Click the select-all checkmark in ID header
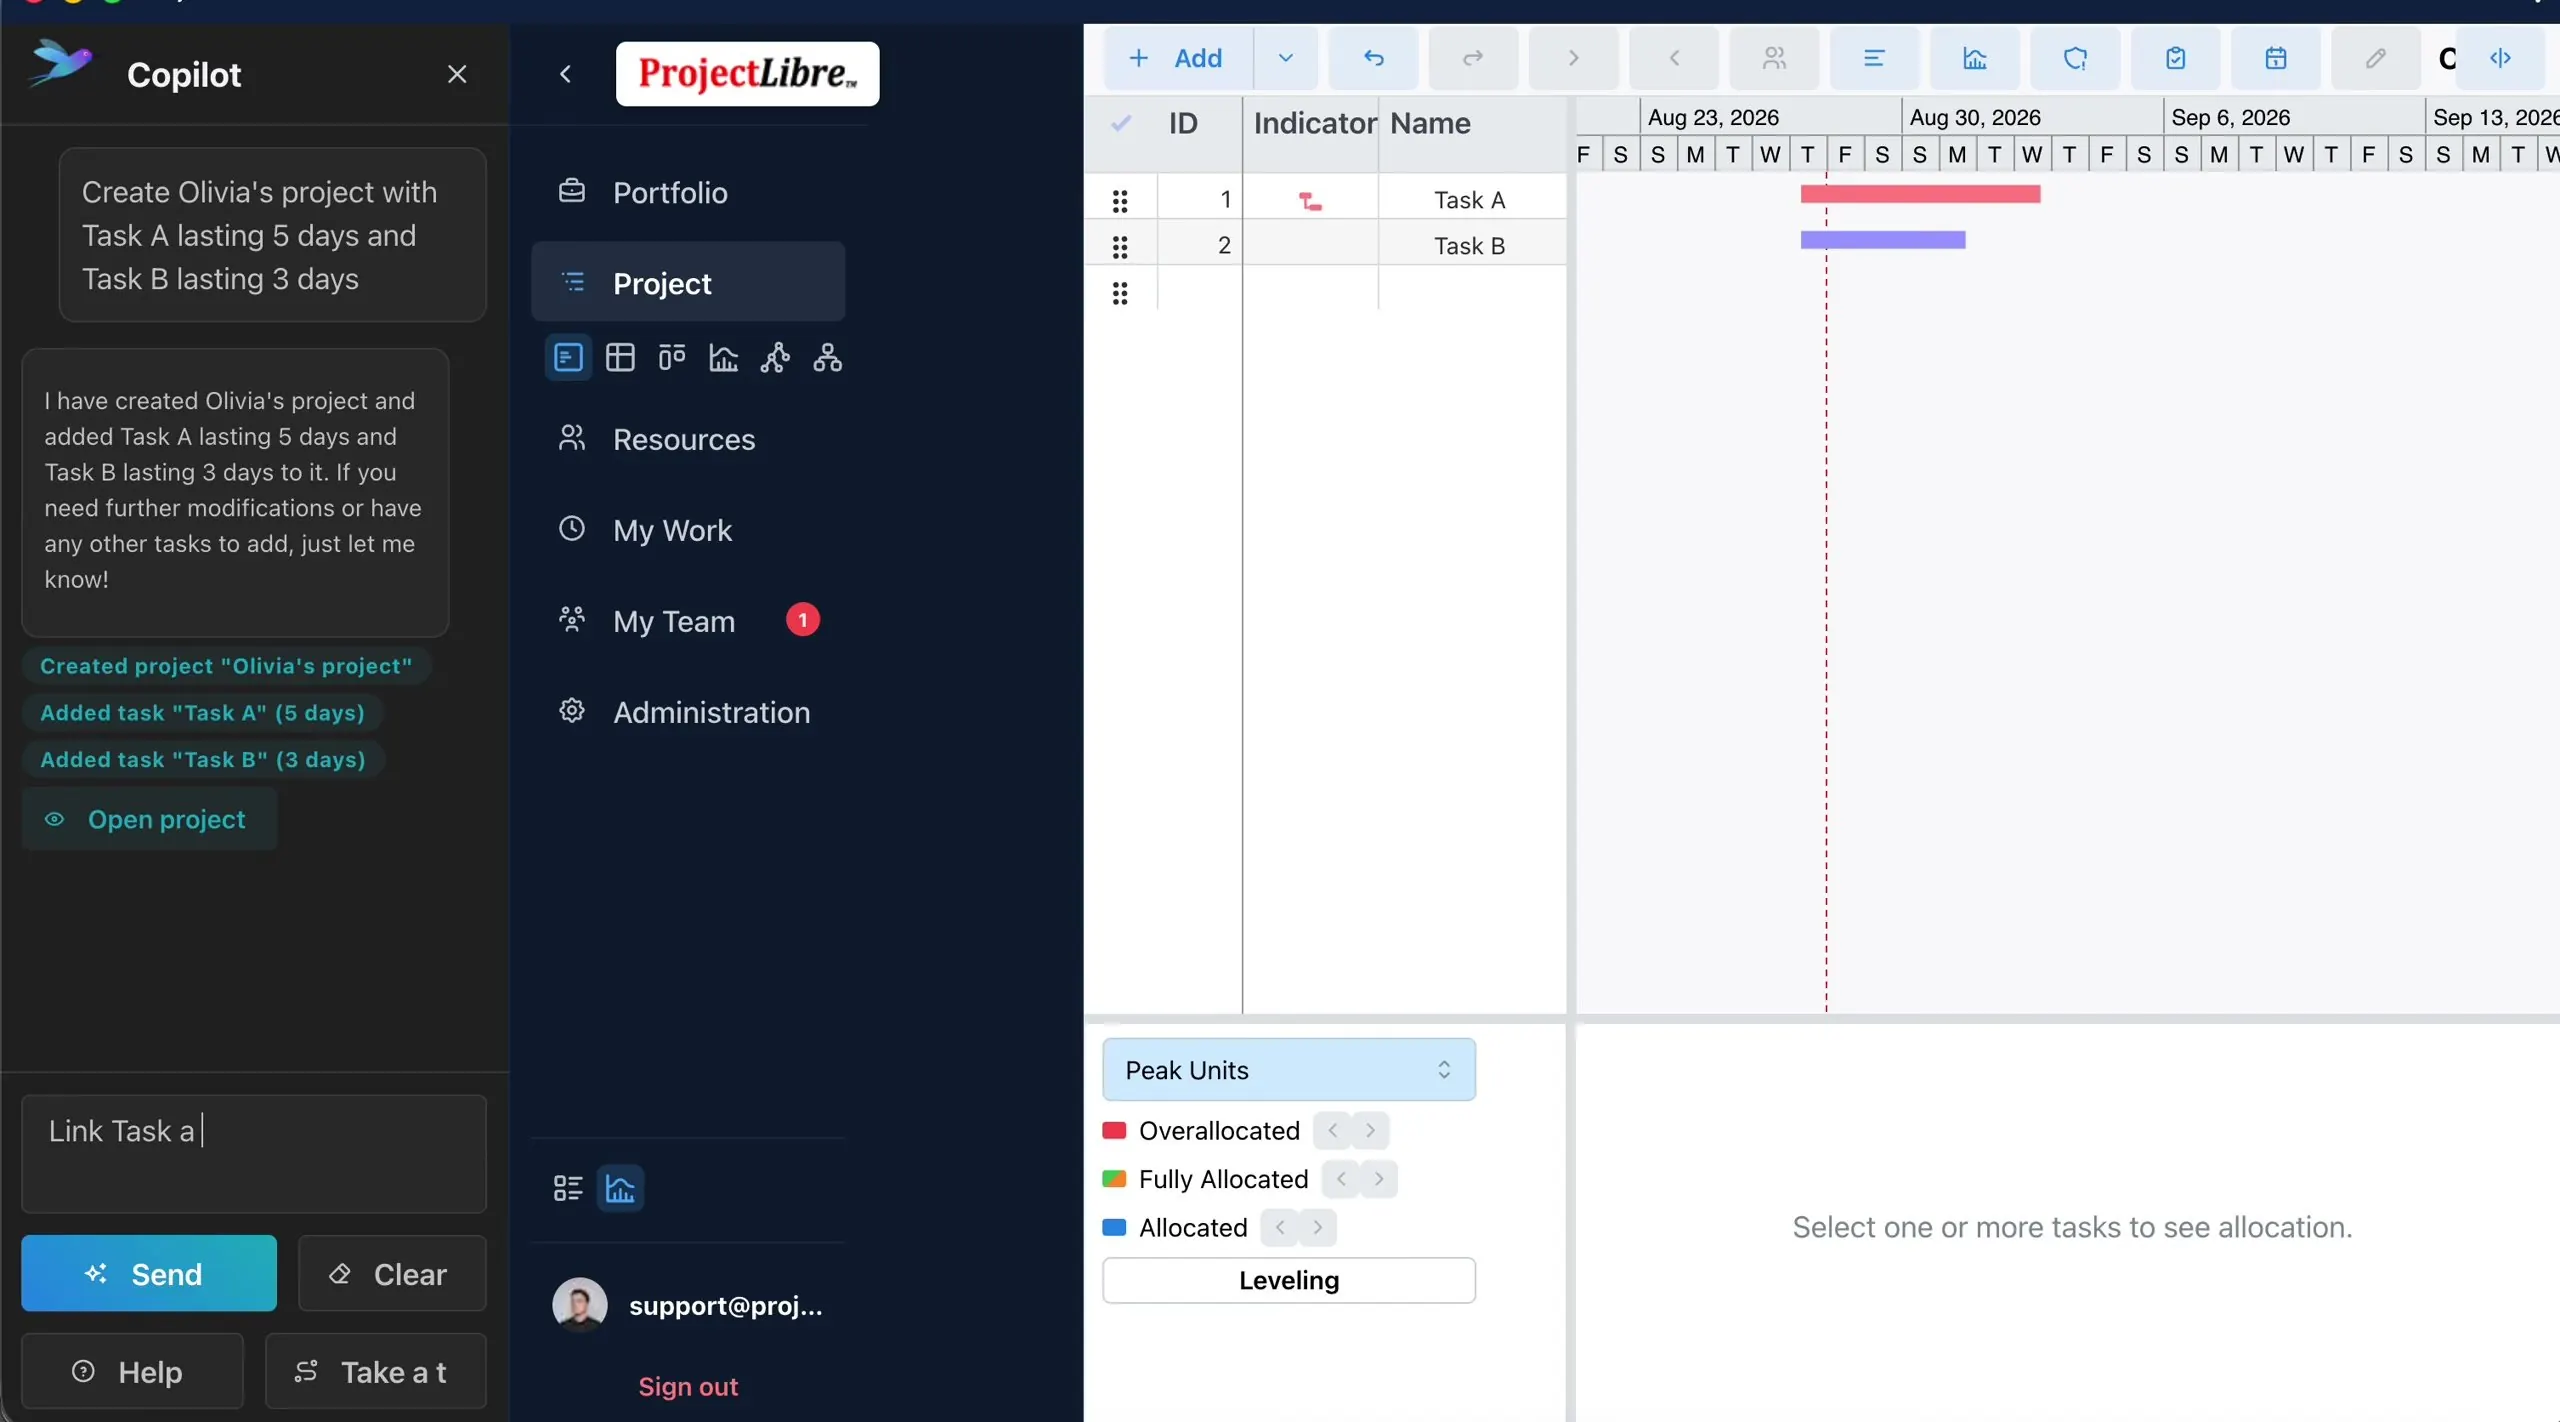Viewport: 2560px width, 1422px height. point(1121,123)
